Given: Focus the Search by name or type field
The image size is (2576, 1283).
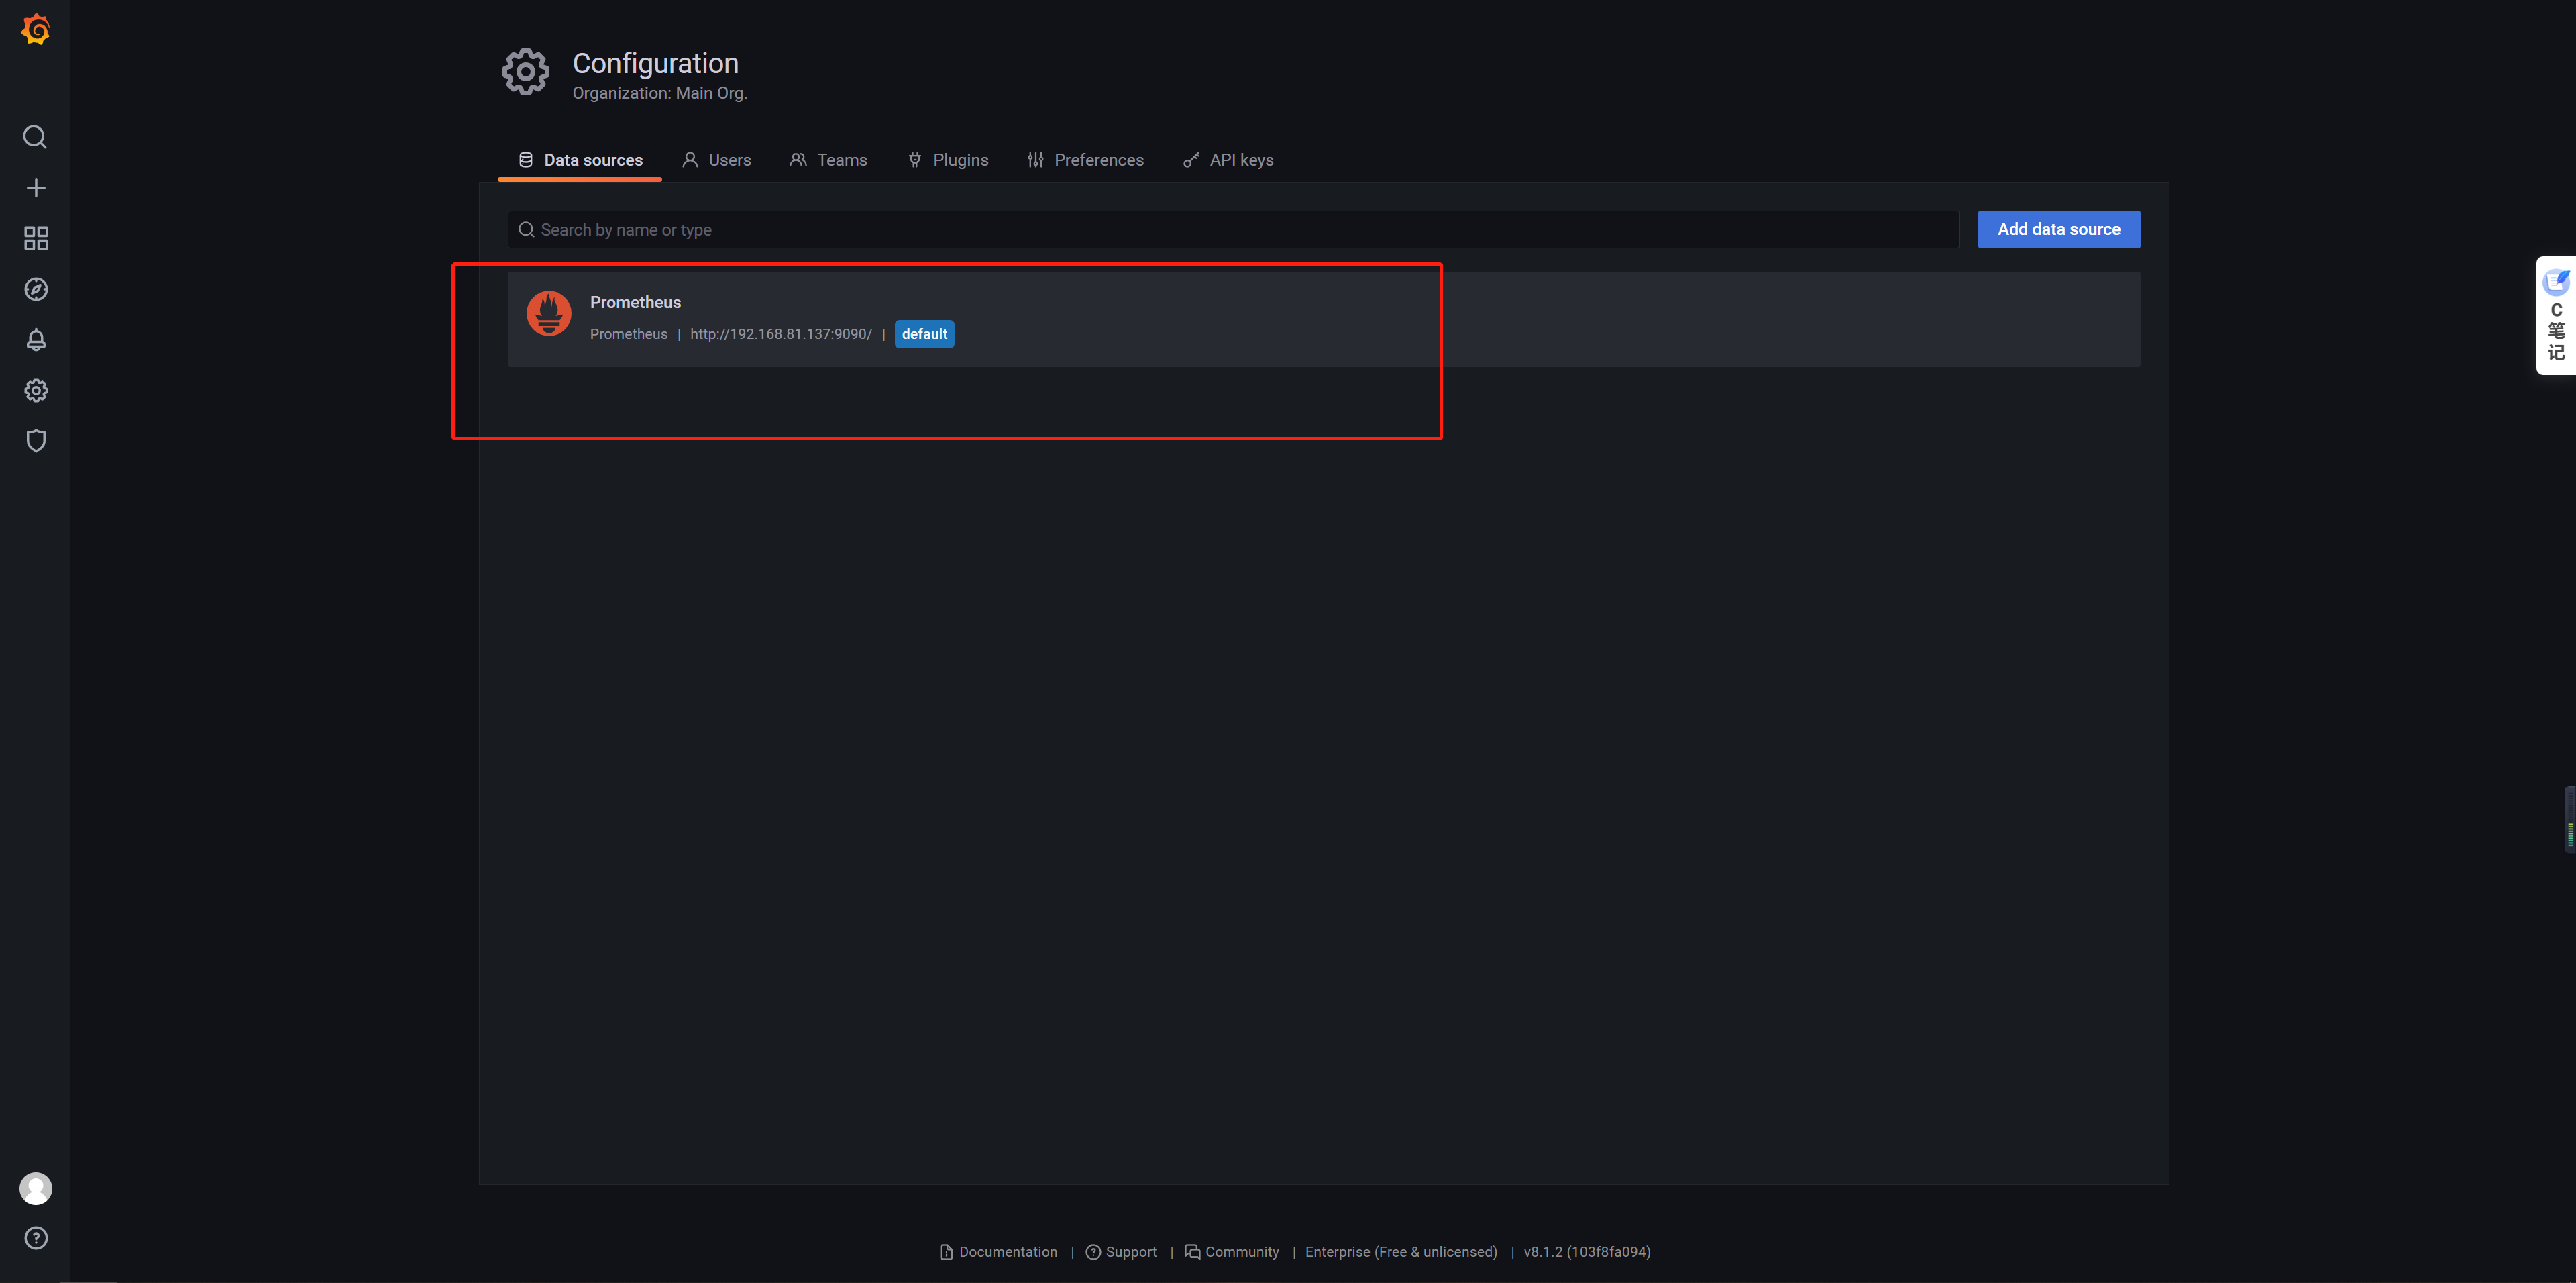Looking at the screenshot, I should tap(1233, 230).
